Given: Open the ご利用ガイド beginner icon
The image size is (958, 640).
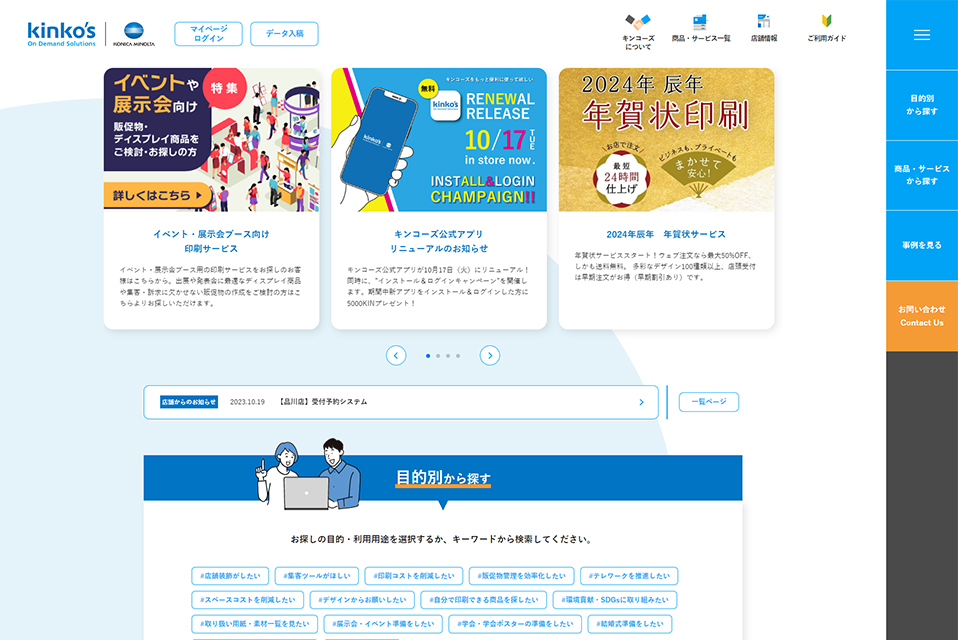Looking at the screenshot, I should [x=827, y=21].
